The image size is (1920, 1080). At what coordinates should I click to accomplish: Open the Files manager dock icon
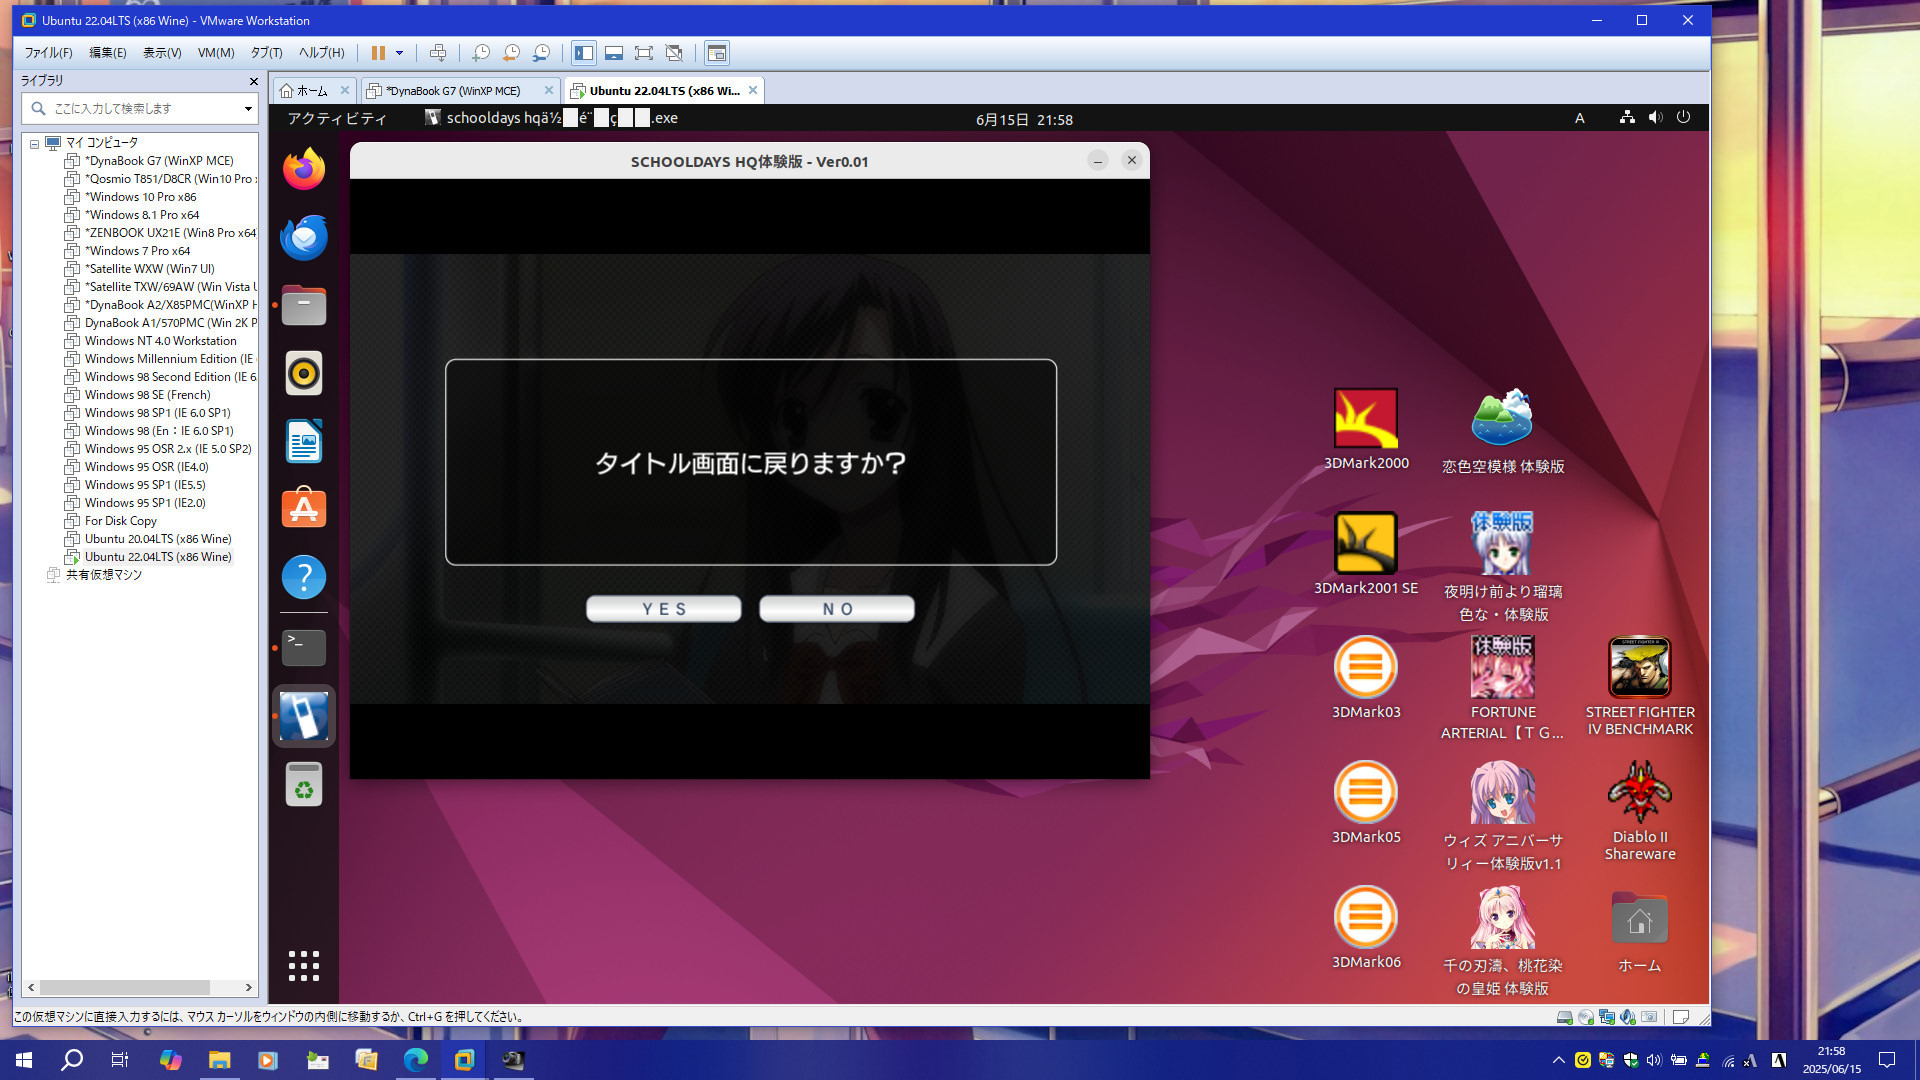coord(304,305)
